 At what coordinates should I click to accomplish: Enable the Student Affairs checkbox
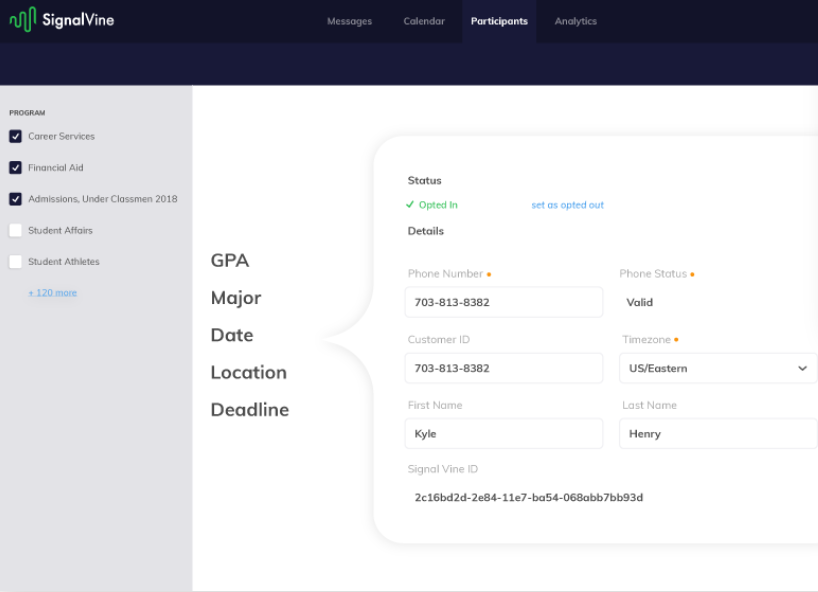point(14,230)
